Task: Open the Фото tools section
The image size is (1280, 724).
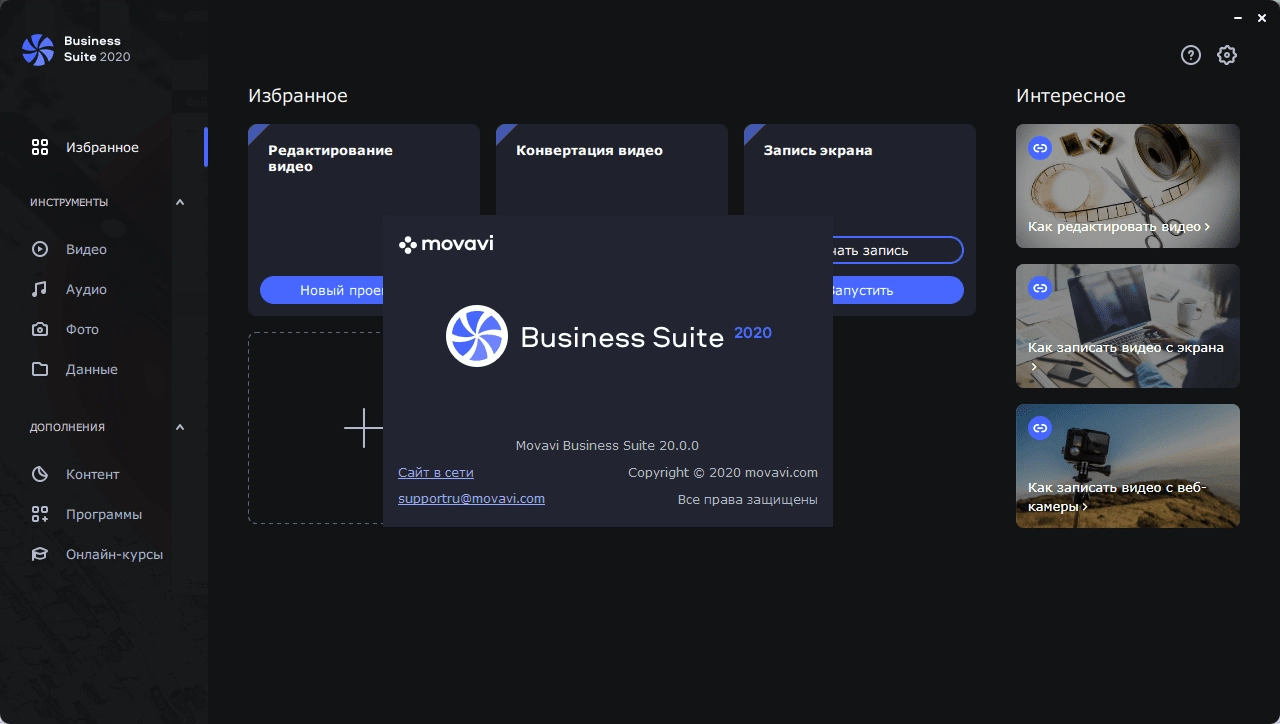Action: point(104,329)
